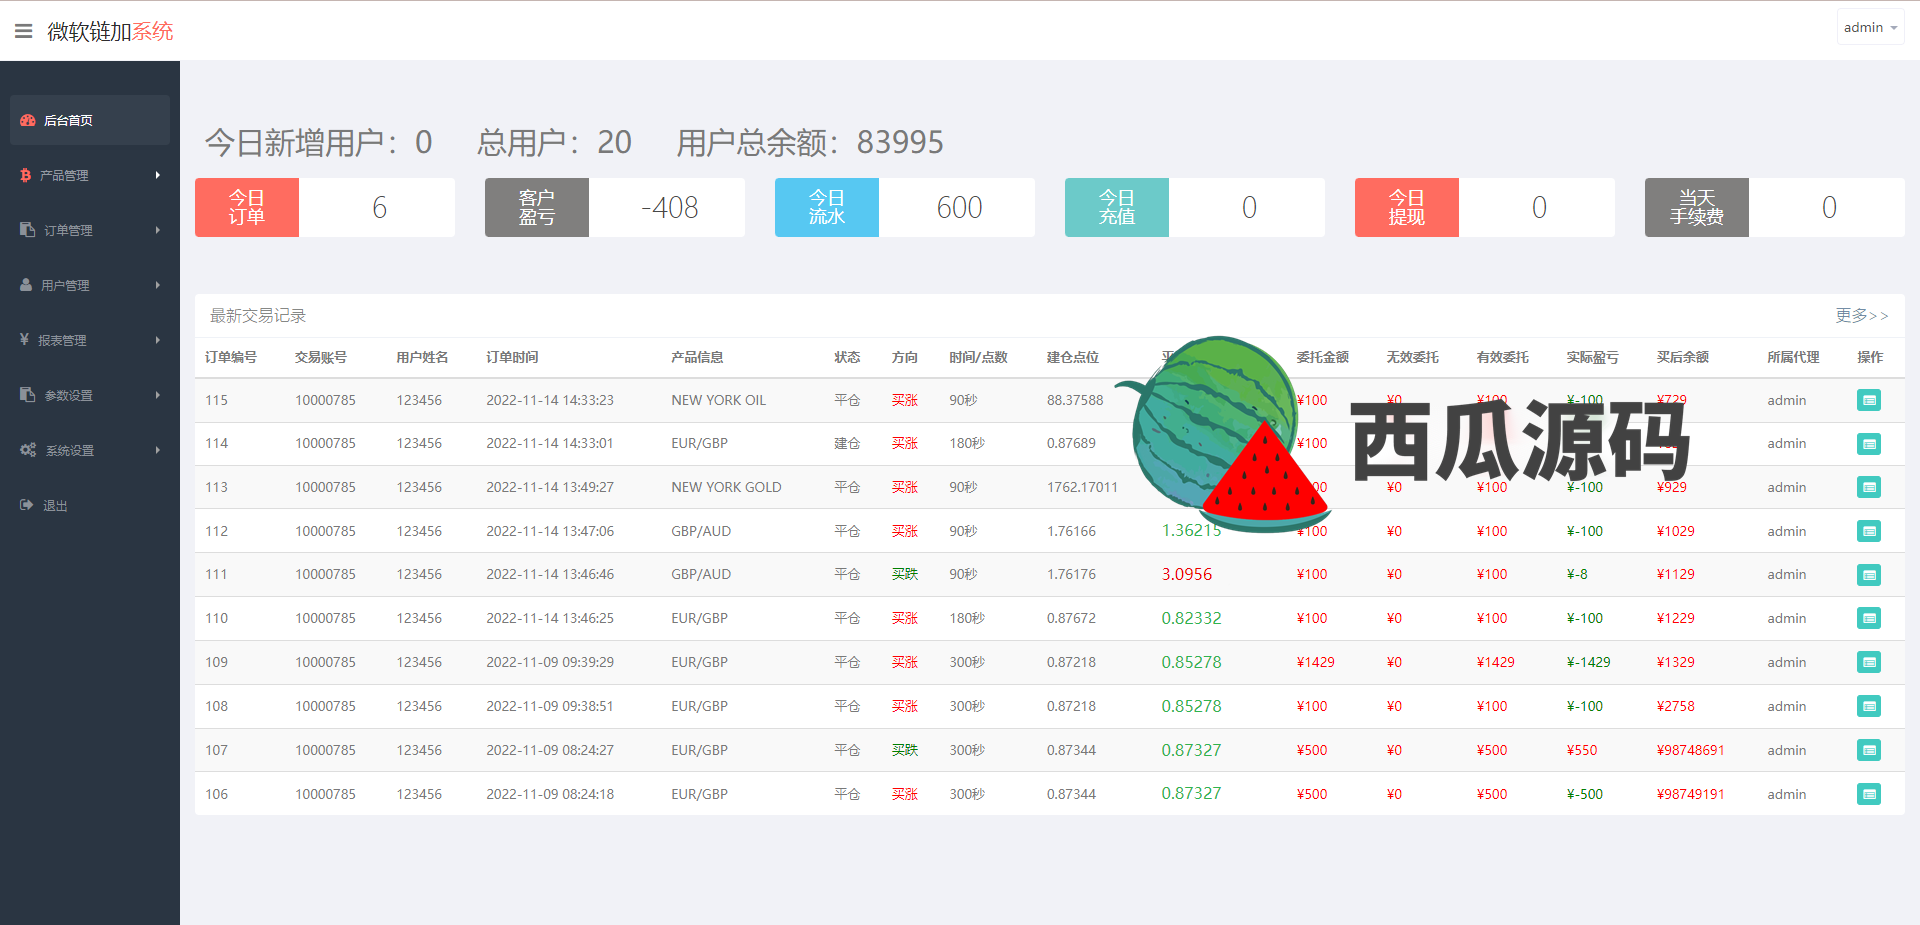This screenshot has height=925, width=1920.
Task: Toggle the hamburger sidebar menu icon
Action: pos(24,31)
